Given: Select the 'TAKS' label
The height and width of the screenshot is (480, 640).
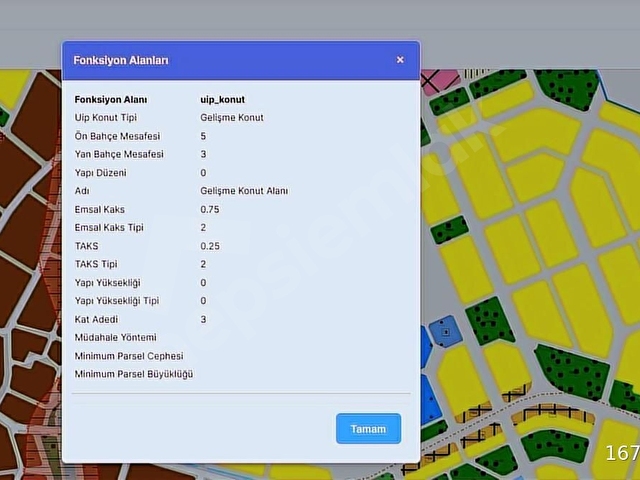Looking at the screenshot, I should (87, 246).
